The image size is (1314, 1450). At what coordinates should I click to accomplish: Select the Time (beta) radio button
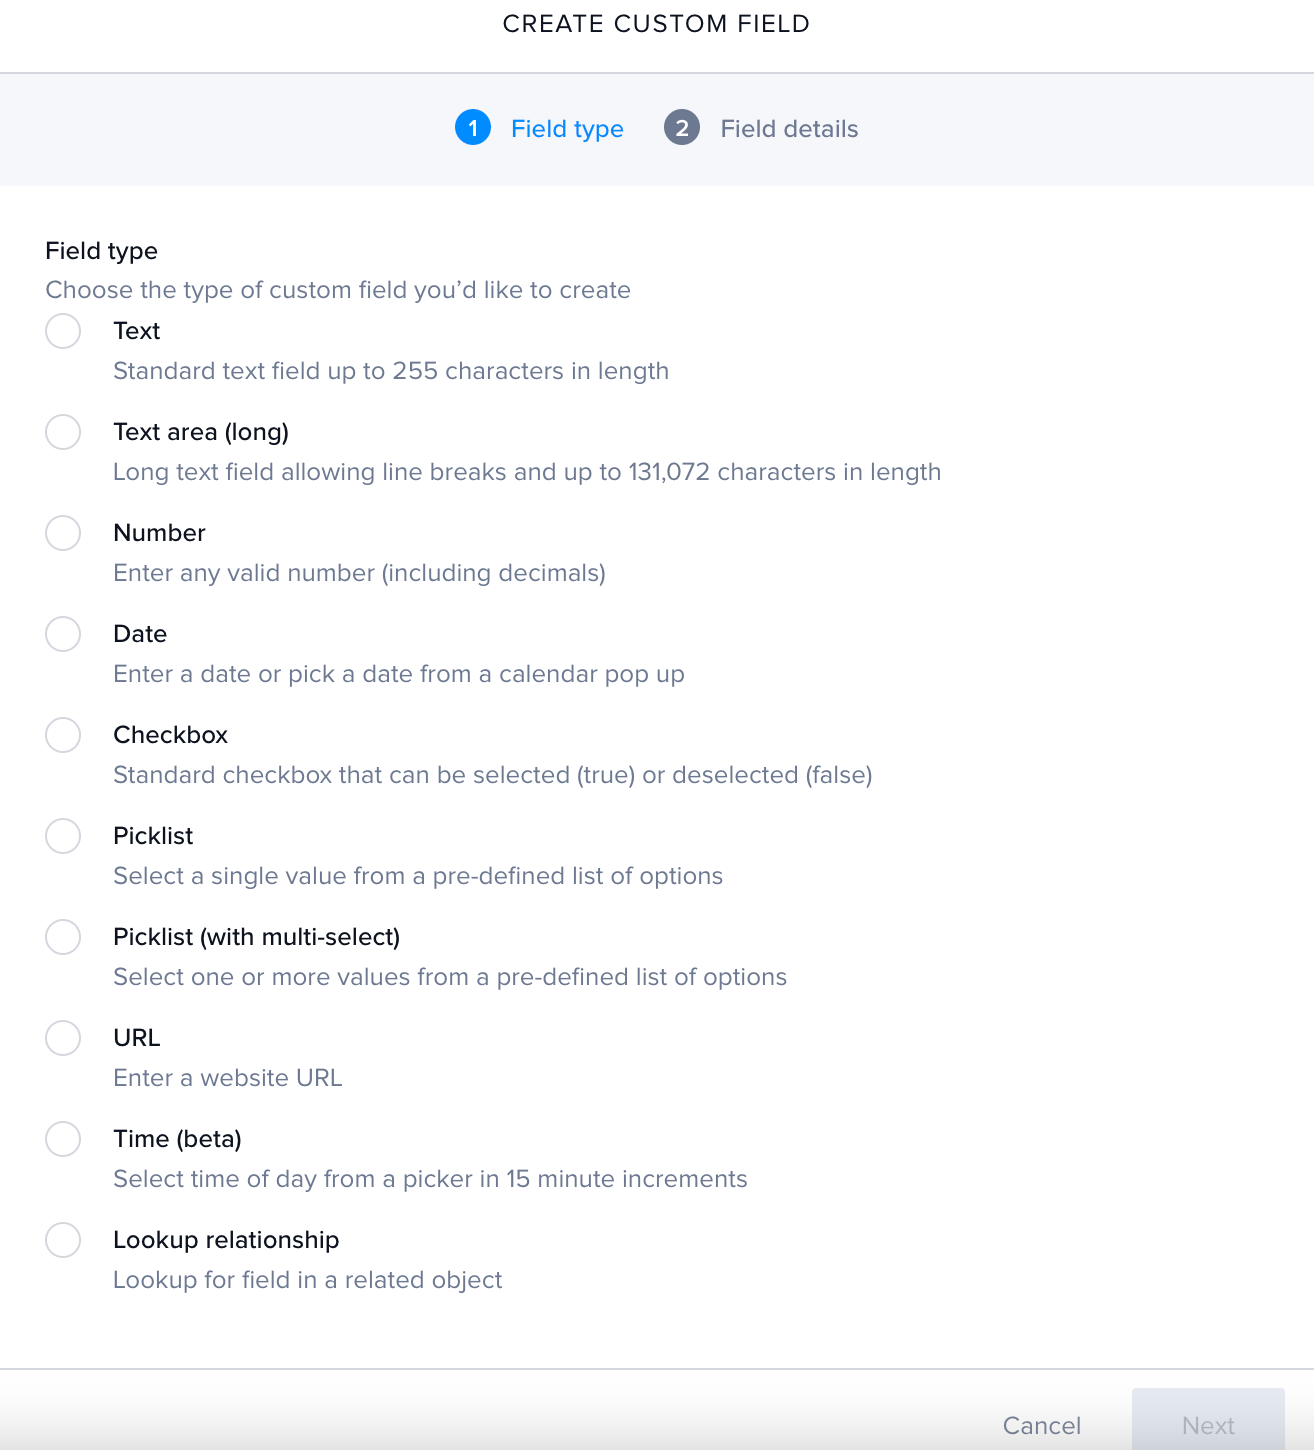coord(63,1139)
